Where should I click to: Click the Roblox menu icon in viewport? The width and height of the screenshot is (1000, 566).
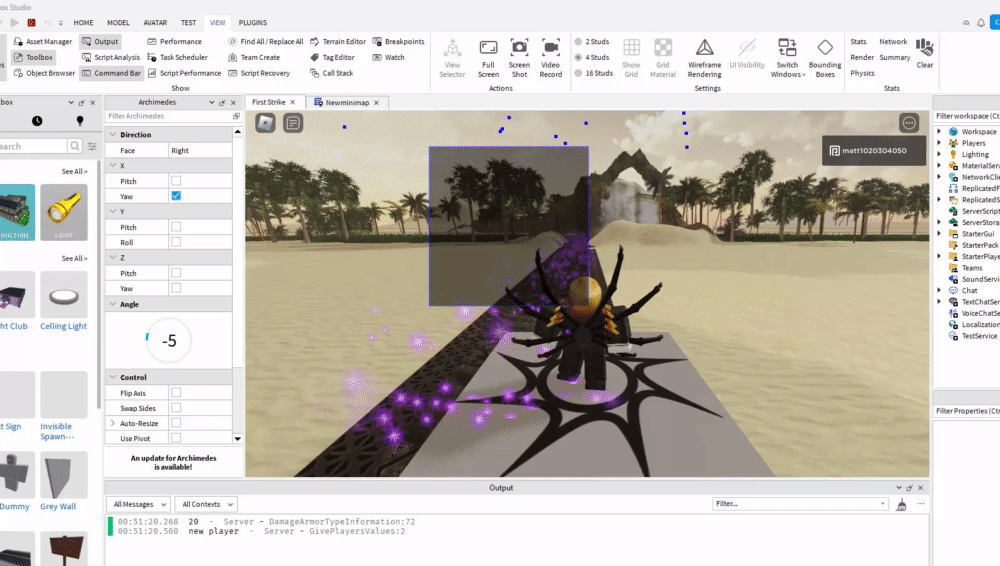pyautogui.click(x=265, y=123)
